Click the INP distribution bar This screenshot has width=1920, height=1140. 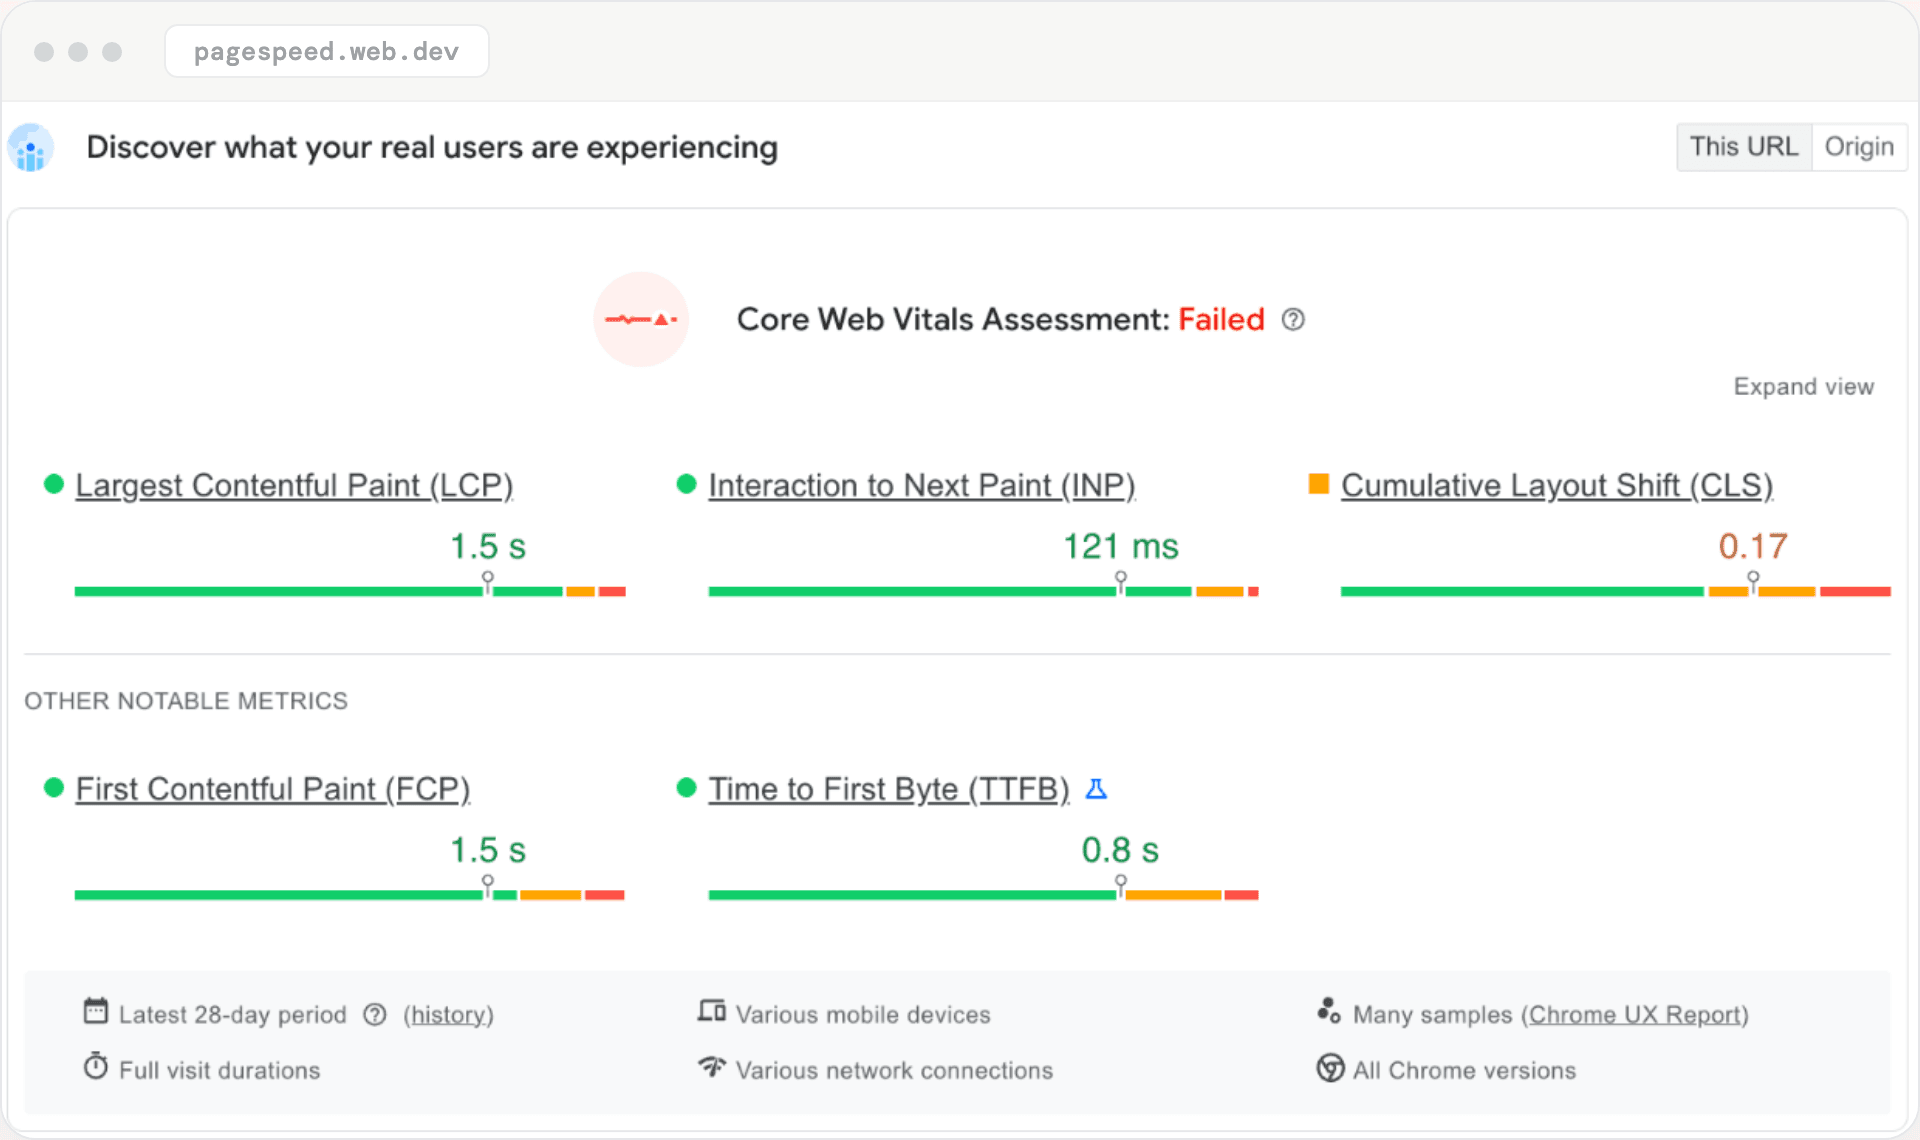coord(983,592)
